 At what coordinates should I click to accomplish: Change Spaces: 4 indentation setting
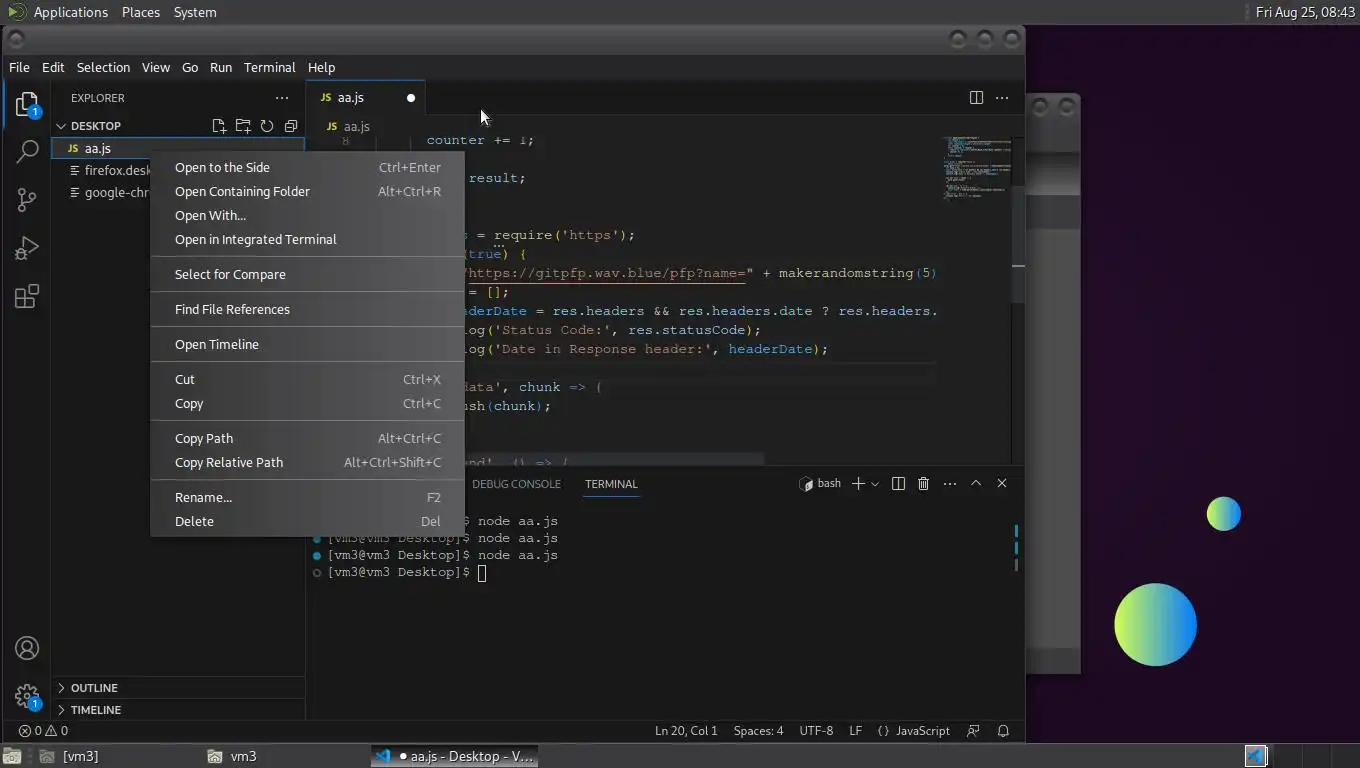tap(759, 731)
